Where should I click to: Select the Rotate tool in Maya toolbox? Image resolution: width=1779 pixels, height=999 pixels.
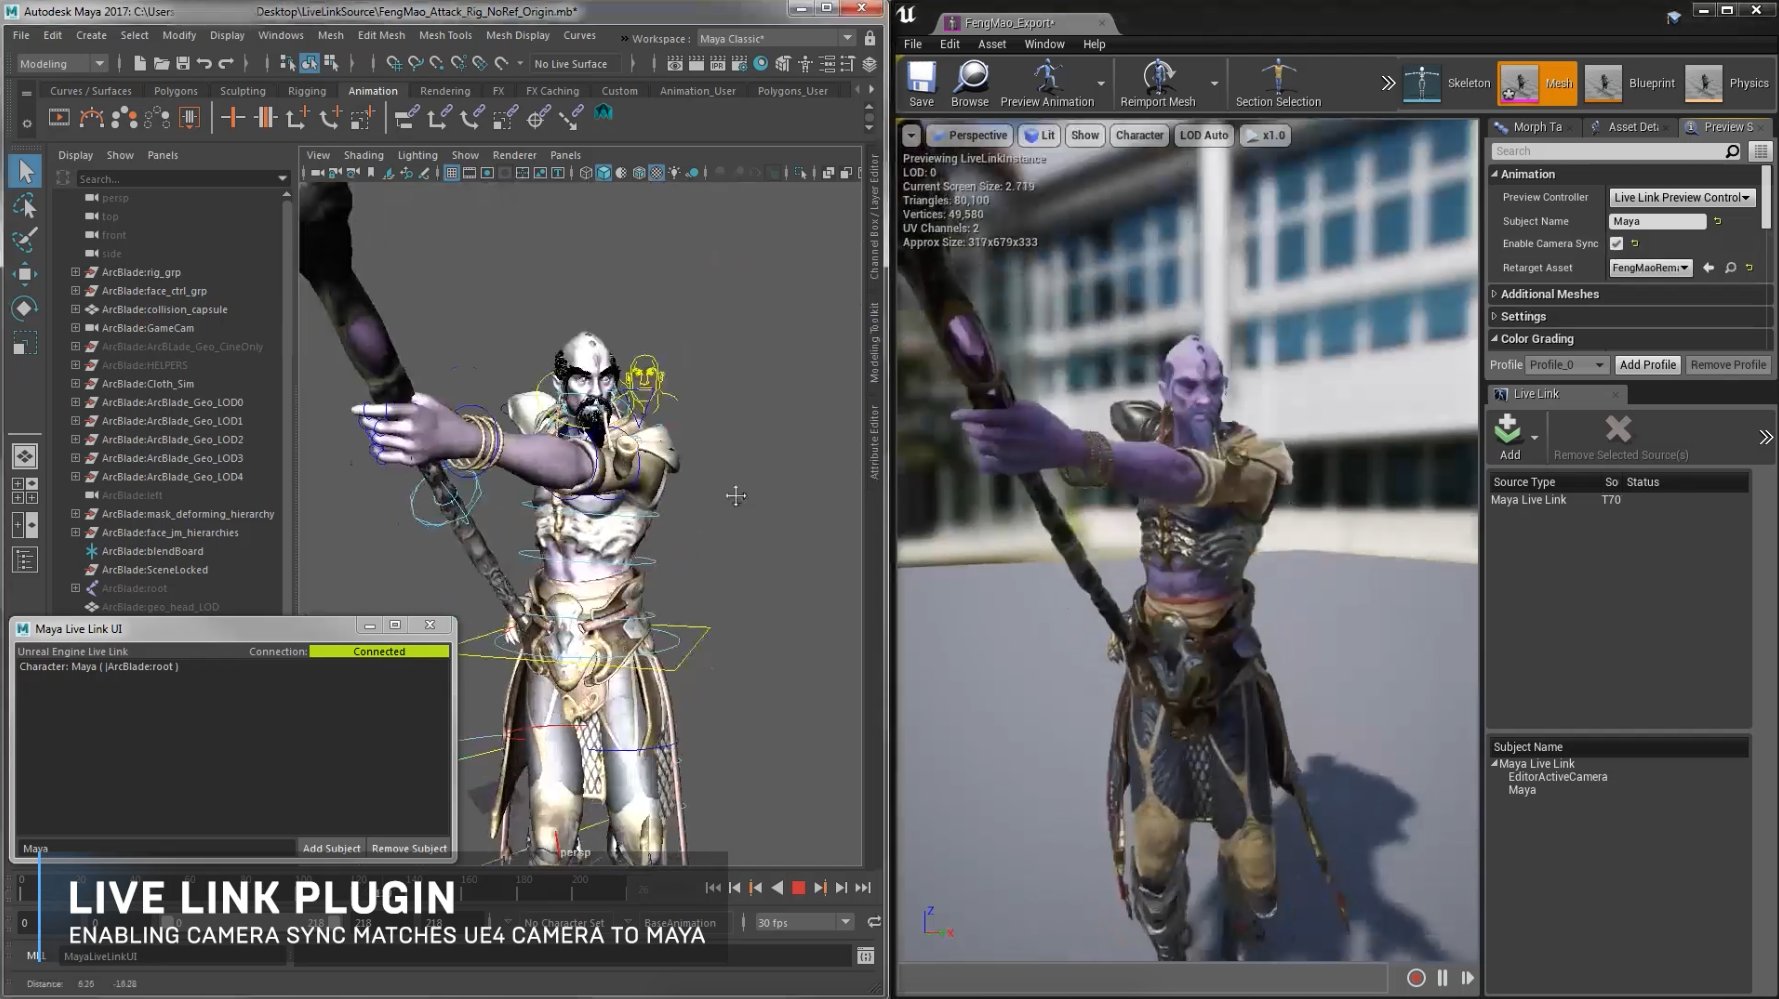coord(25,308)
